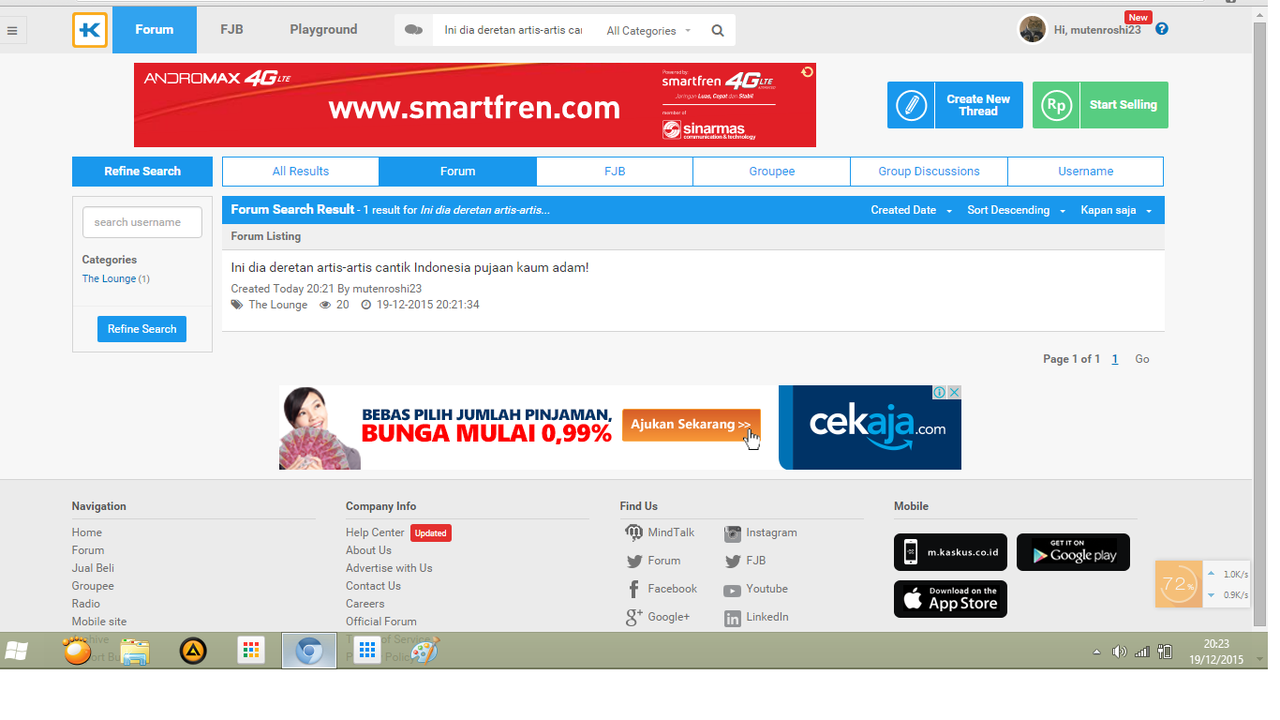Open the Playground top navigation tab
Image resolution: width=1280 pixels, height=720 pixels.
point(323,30)
